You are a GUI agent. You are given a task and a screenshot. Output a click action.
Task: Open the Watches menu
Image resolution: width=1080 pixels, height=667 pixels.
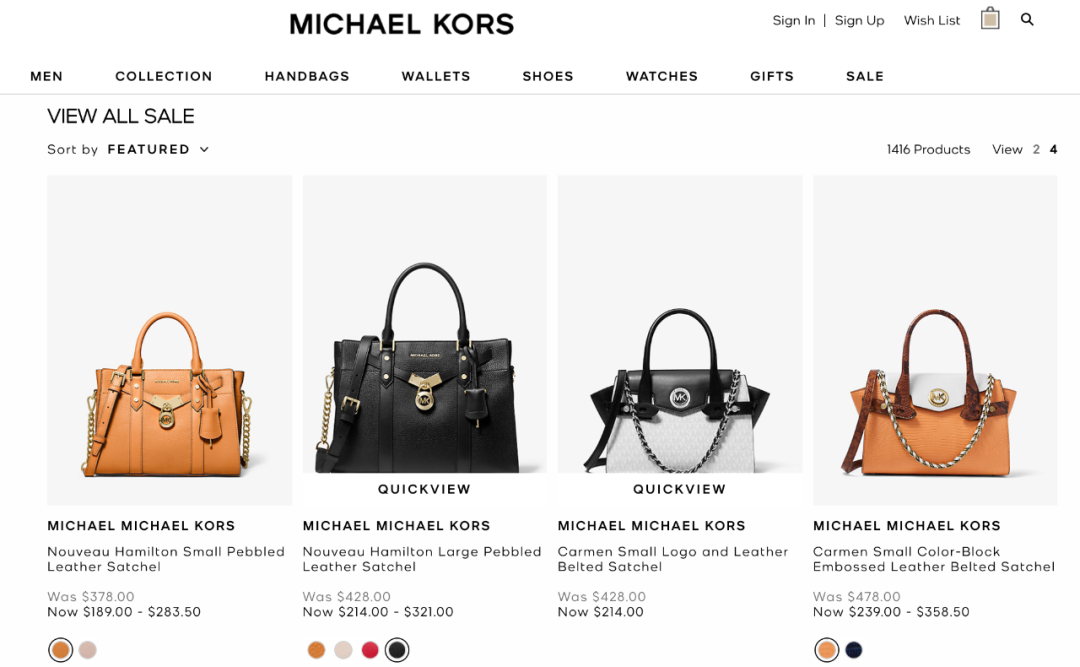(662, 76)
